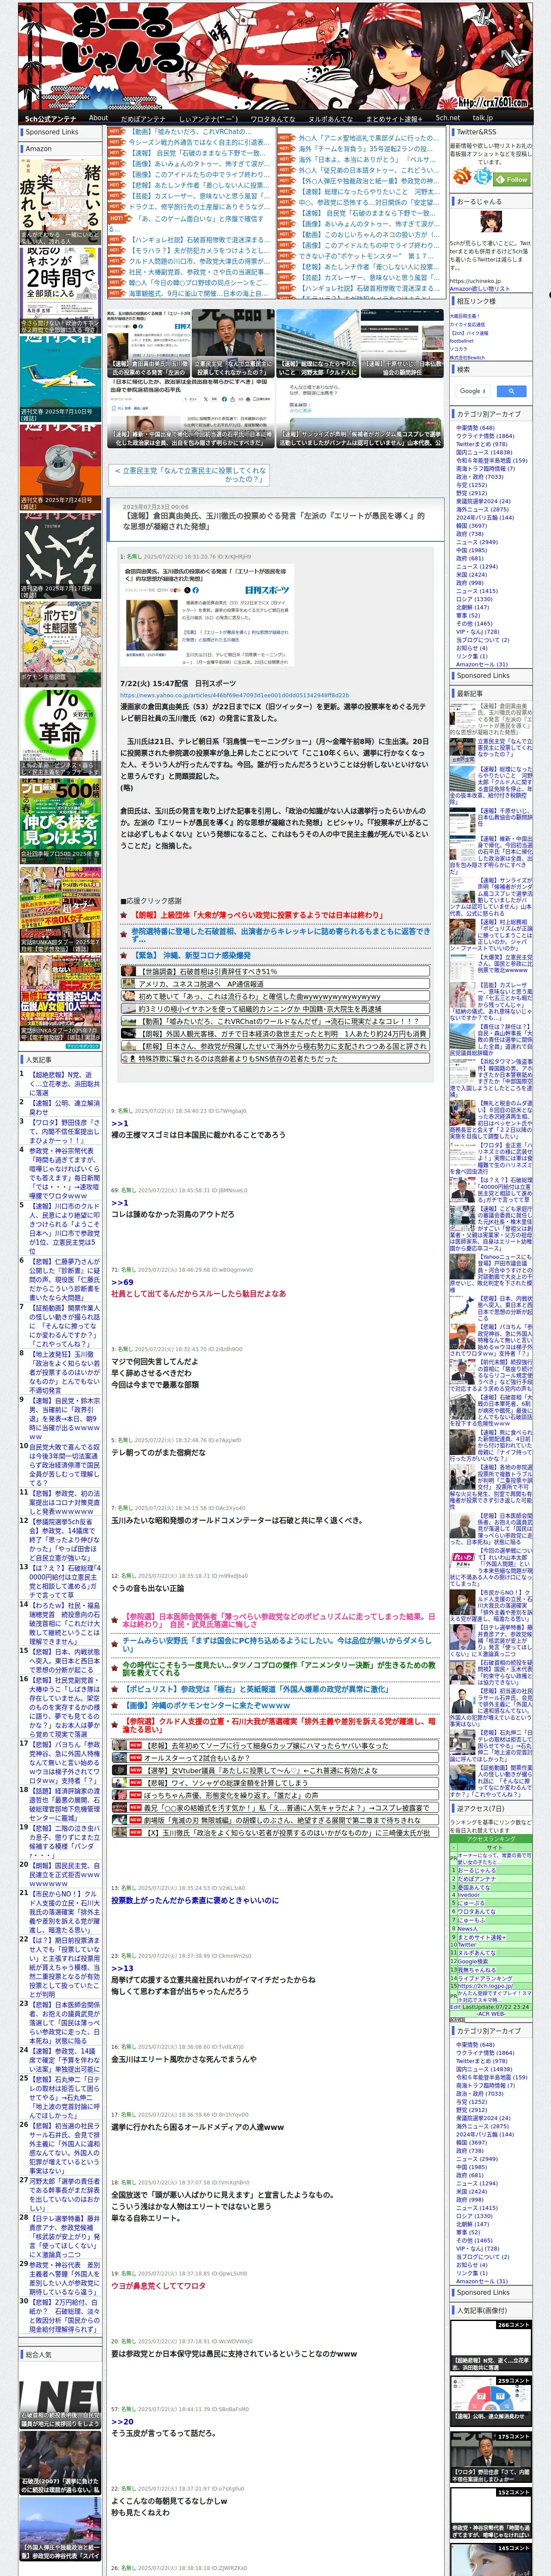Open starred link 上級団体「大衆が薄っぺらい政党に投票するようでは」
This screenshot has height=2576, width=551.
pos(257,914)
